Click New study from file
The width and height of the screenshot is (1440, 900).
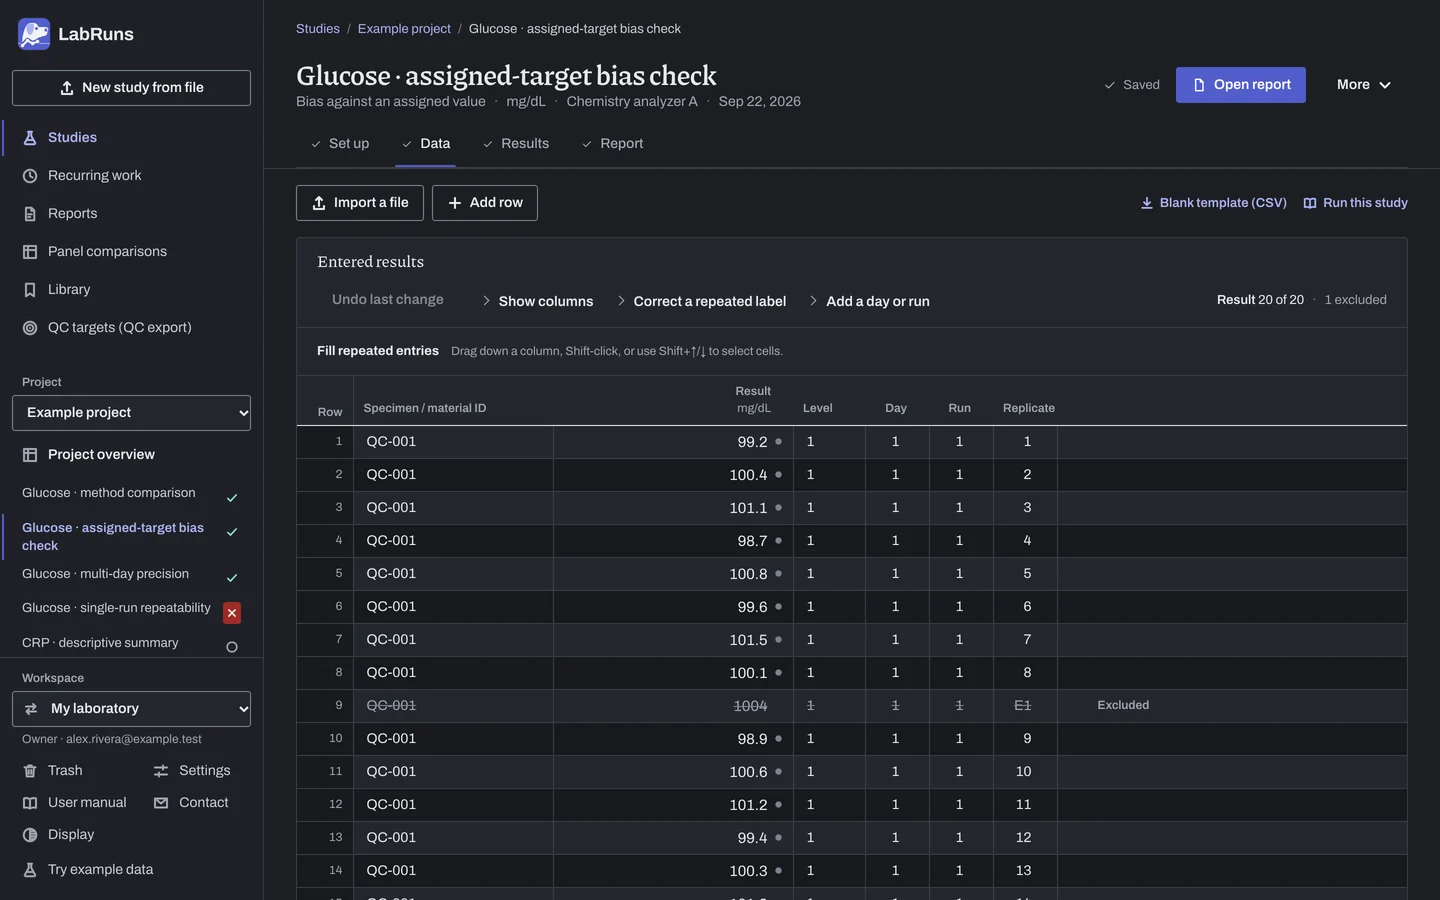tap(131, 88)
